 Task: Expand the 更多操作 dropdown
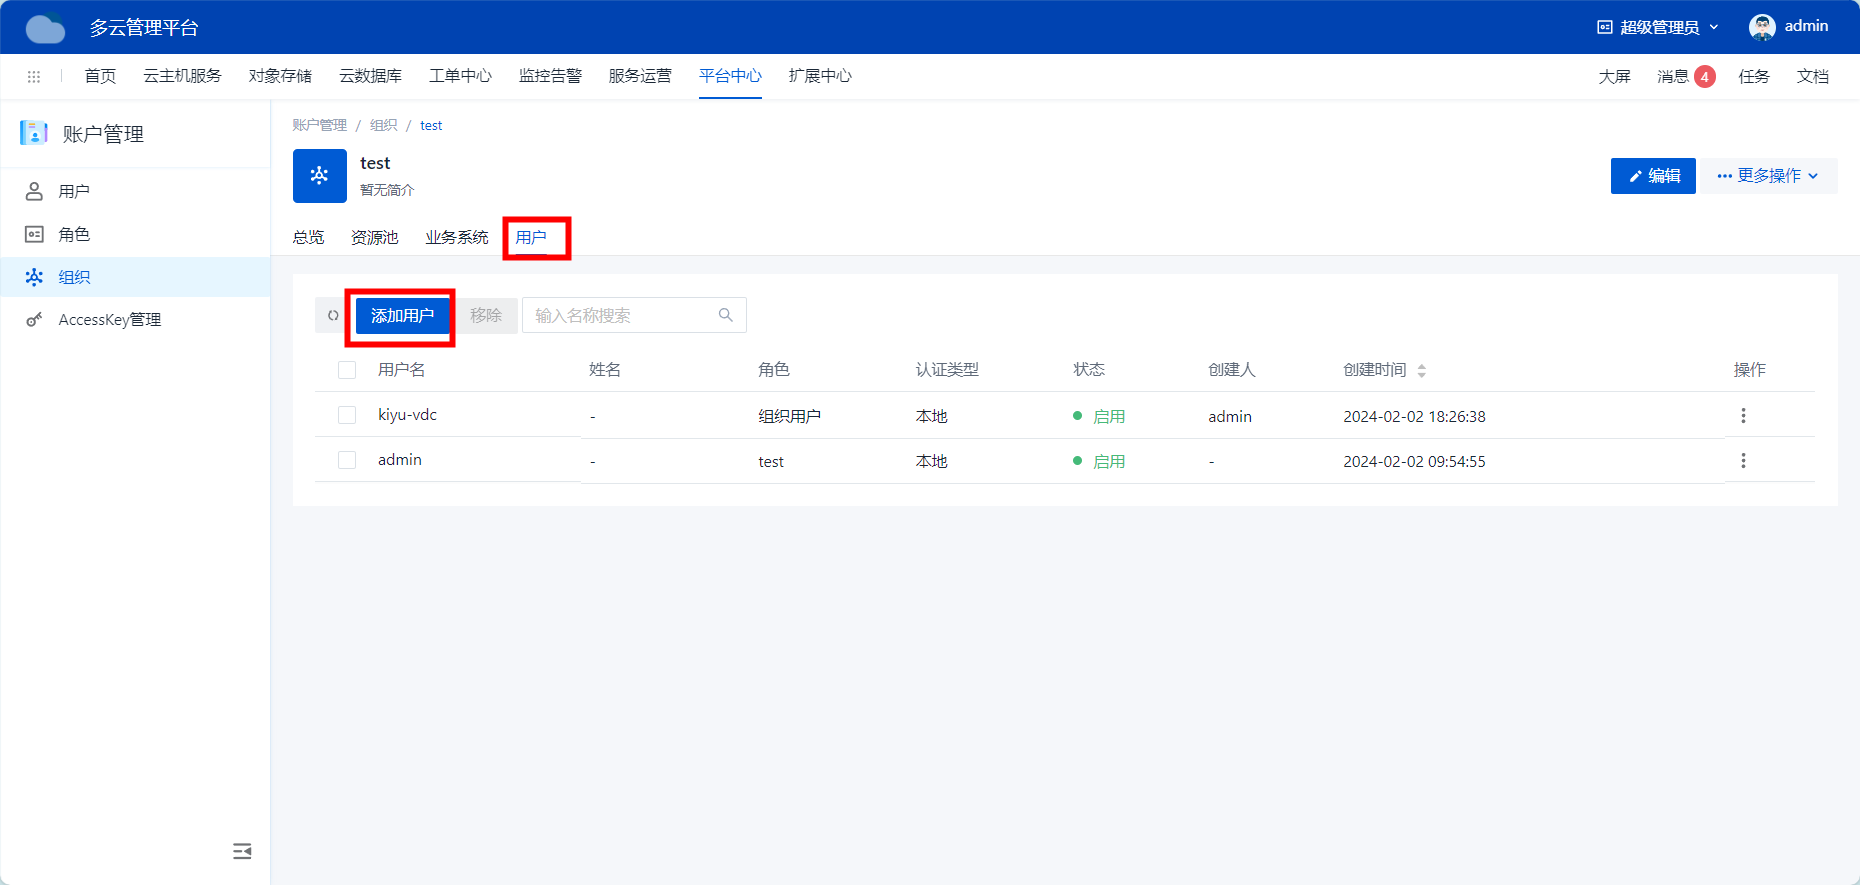point(1769,176)
